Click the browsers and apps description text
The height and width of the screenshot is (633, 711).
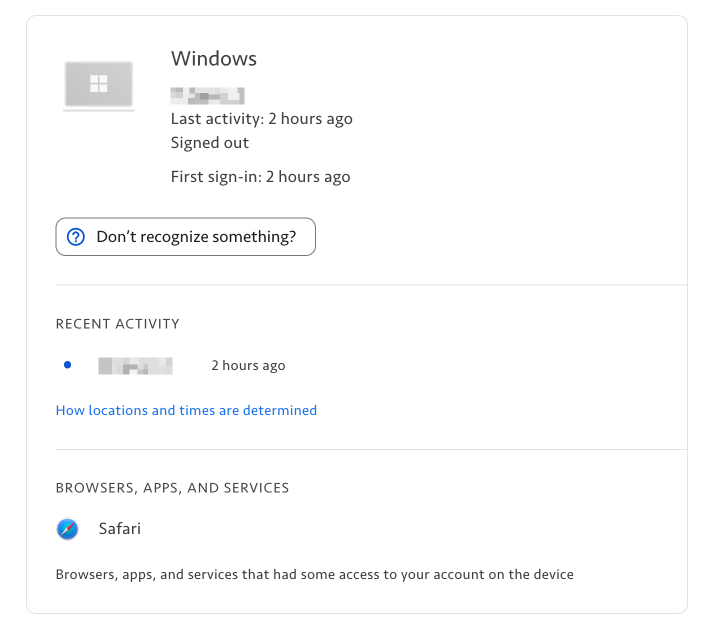coord(314,575)
